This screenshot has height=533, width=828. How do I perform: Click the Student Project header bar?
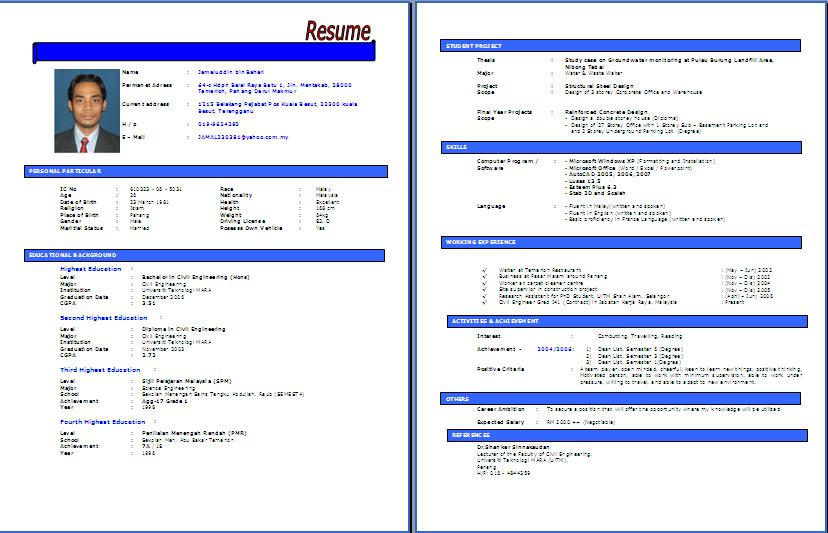click(x=620, y=46)
